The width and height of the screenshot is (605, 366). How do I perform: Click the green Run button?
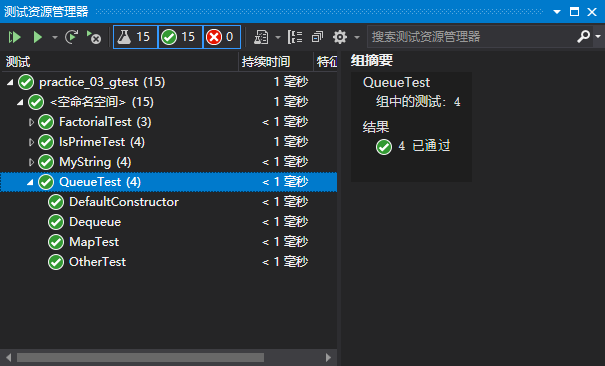coord(37,37)
